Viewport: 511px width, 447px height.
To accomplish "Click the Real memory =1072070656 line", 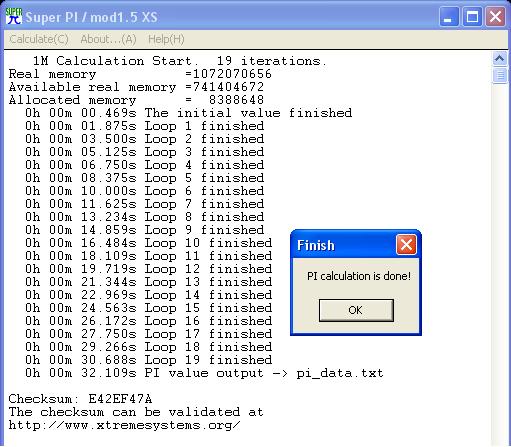I will point(140,74).
